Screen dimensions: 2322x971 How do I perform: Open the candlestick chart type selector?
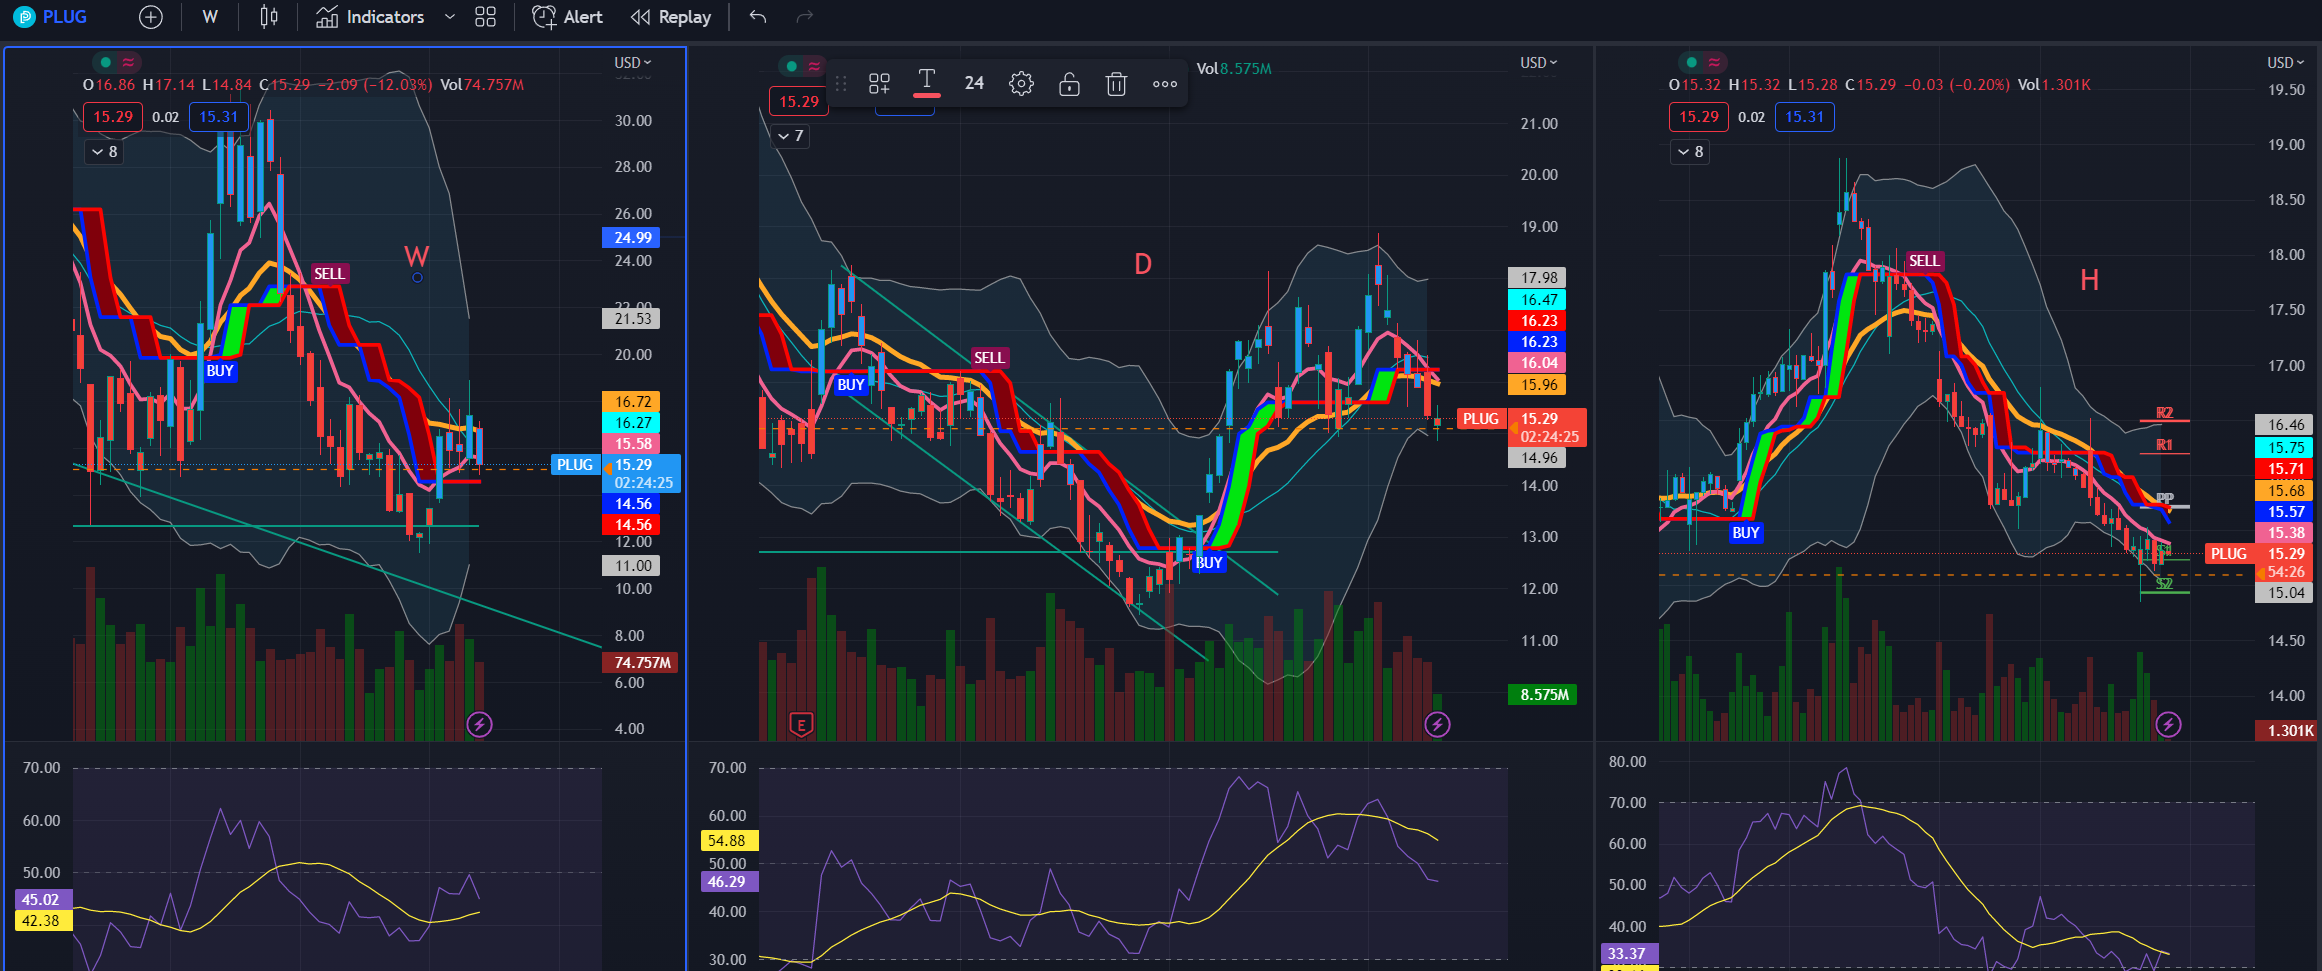pyautogui.click(x=268, y=17)
